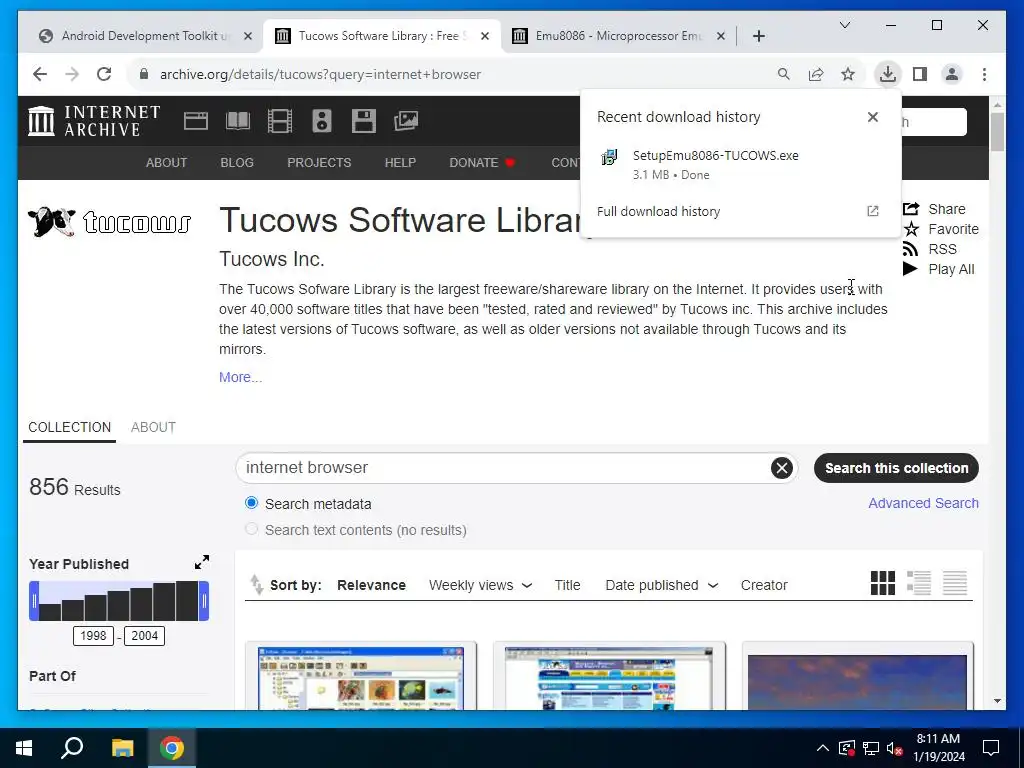
Task: Go back with the browser back arrow
Action: tap(40, 74)
